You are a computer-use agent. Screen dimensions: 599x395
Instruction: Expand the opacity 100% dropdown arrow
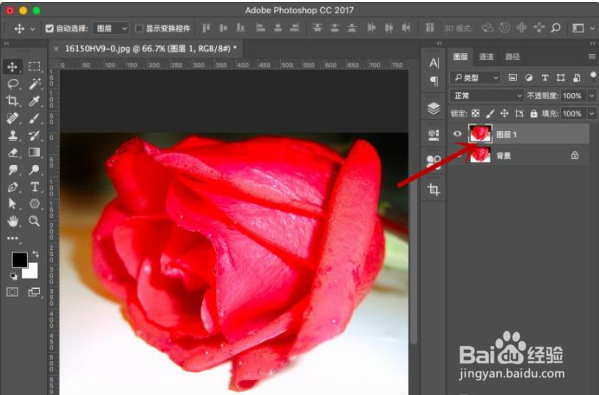click(x=592, y=96)
